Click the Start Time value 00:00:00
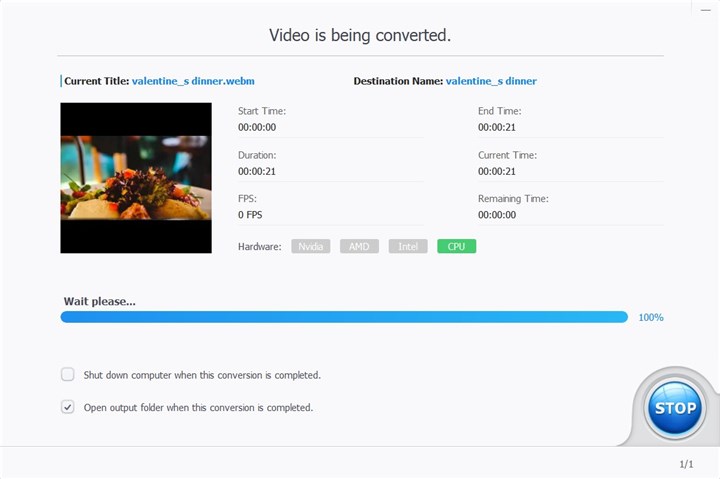 (x=257, y=127)
